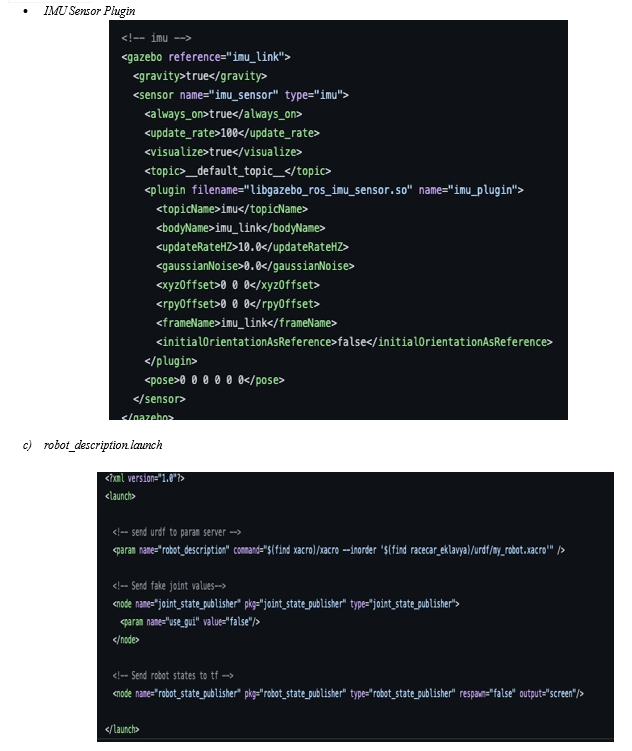Click the 'Send robot states to tf' comment
632x751 pixels.
pos(173,675)
